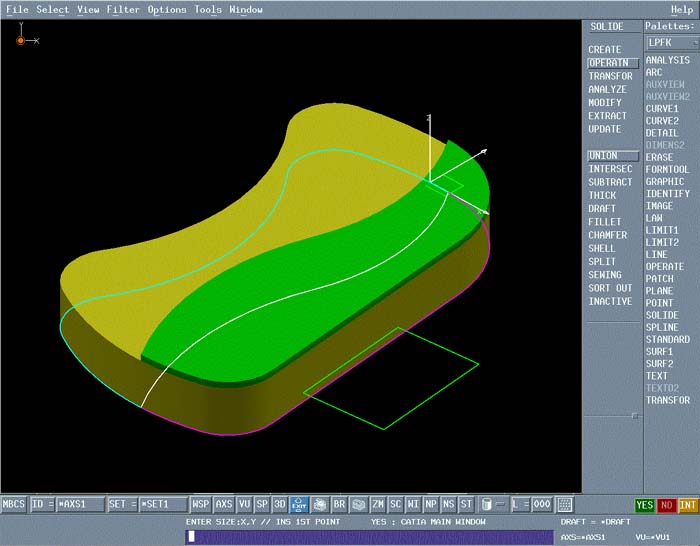700x546 pixels.
Task: Open the Filter menu
Action: click(123, 9)
